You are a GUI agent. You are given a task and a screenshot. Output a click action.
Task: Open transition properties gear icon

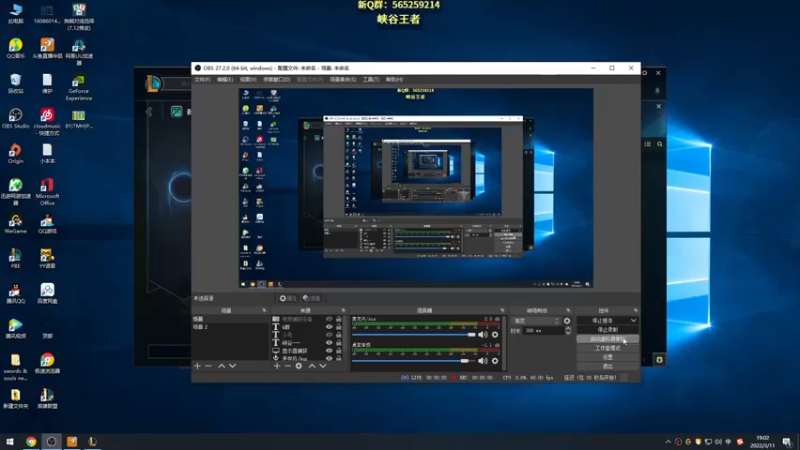(567, 321)
